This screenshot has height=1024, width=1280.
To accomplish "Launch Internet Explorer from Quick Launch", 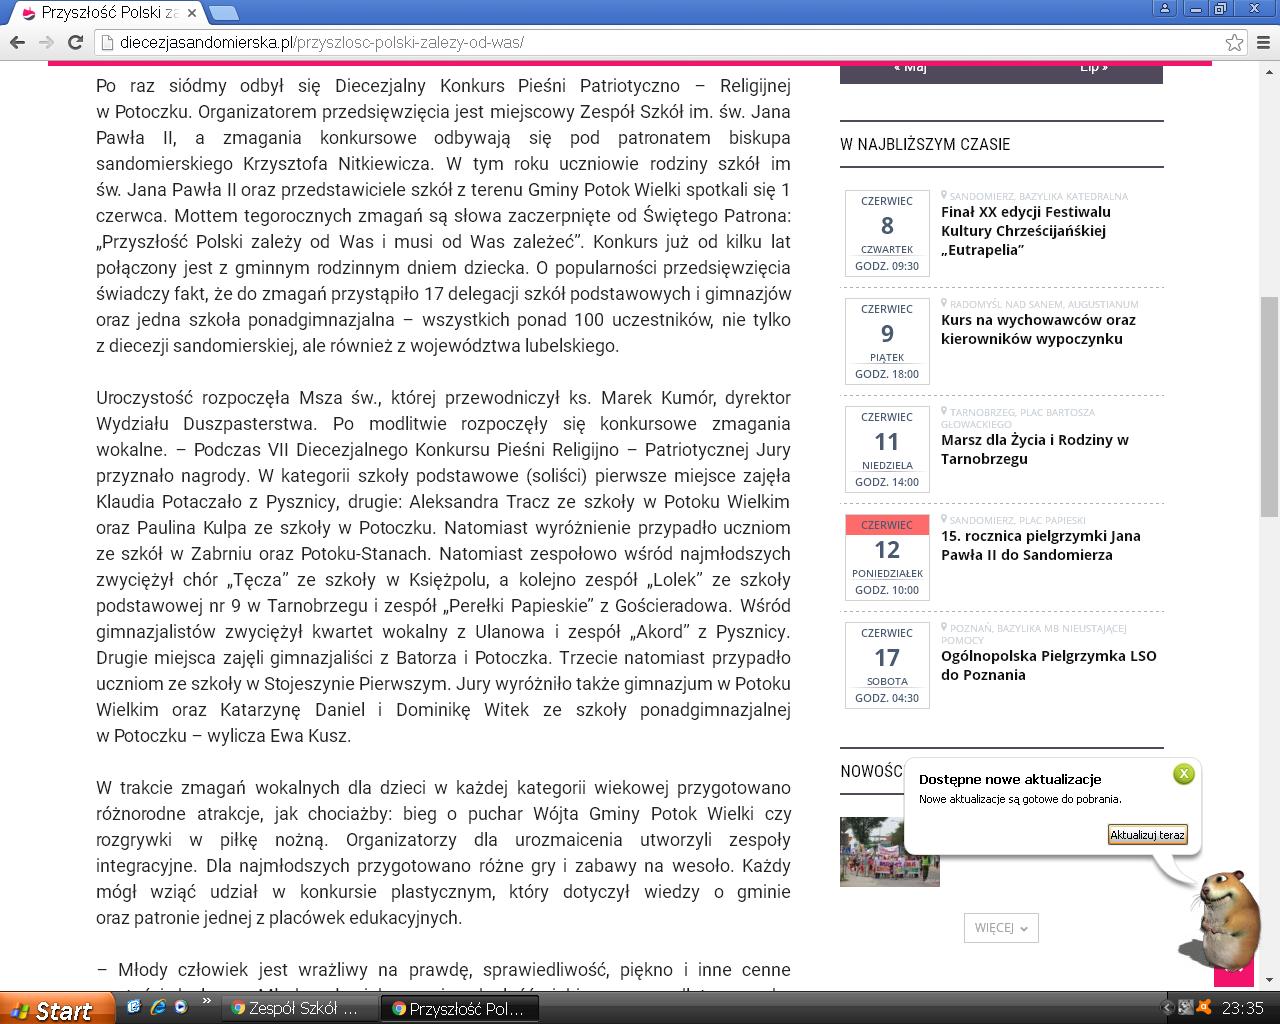I will [158, 1008].
